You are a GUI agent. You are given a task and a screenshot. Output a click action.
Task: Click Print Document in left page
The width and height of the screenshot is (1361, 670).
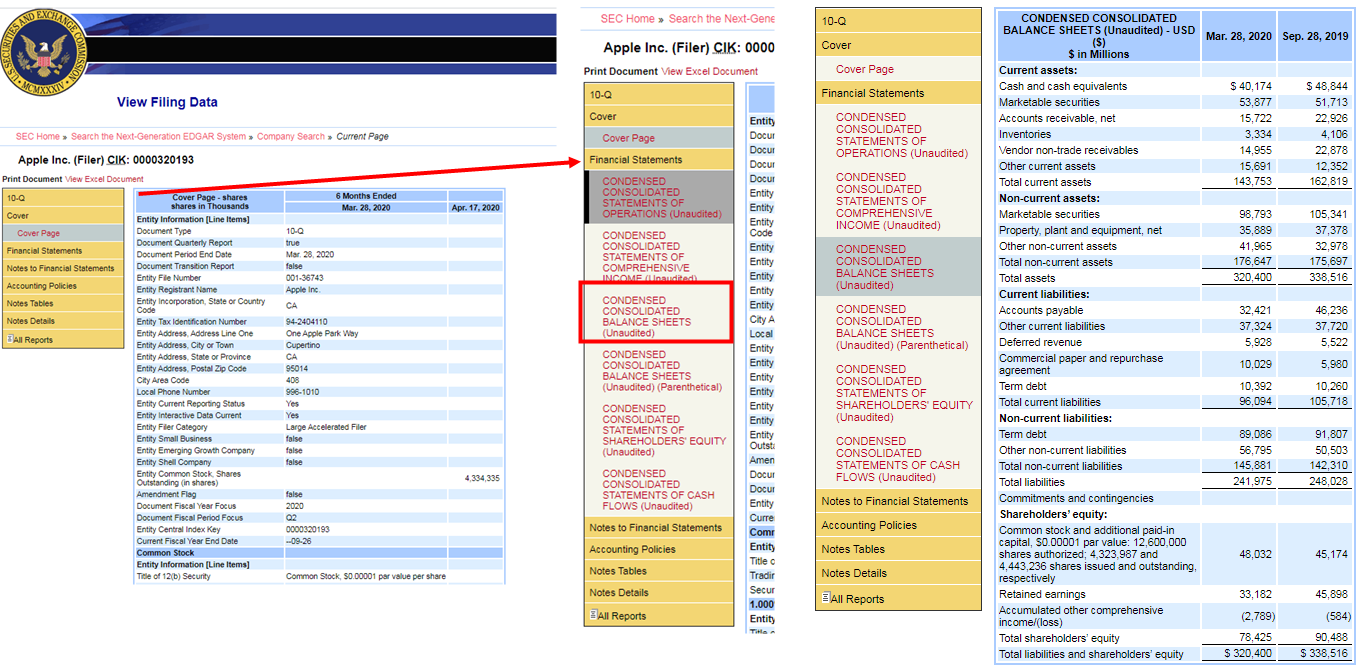click(x=32, y=179)
